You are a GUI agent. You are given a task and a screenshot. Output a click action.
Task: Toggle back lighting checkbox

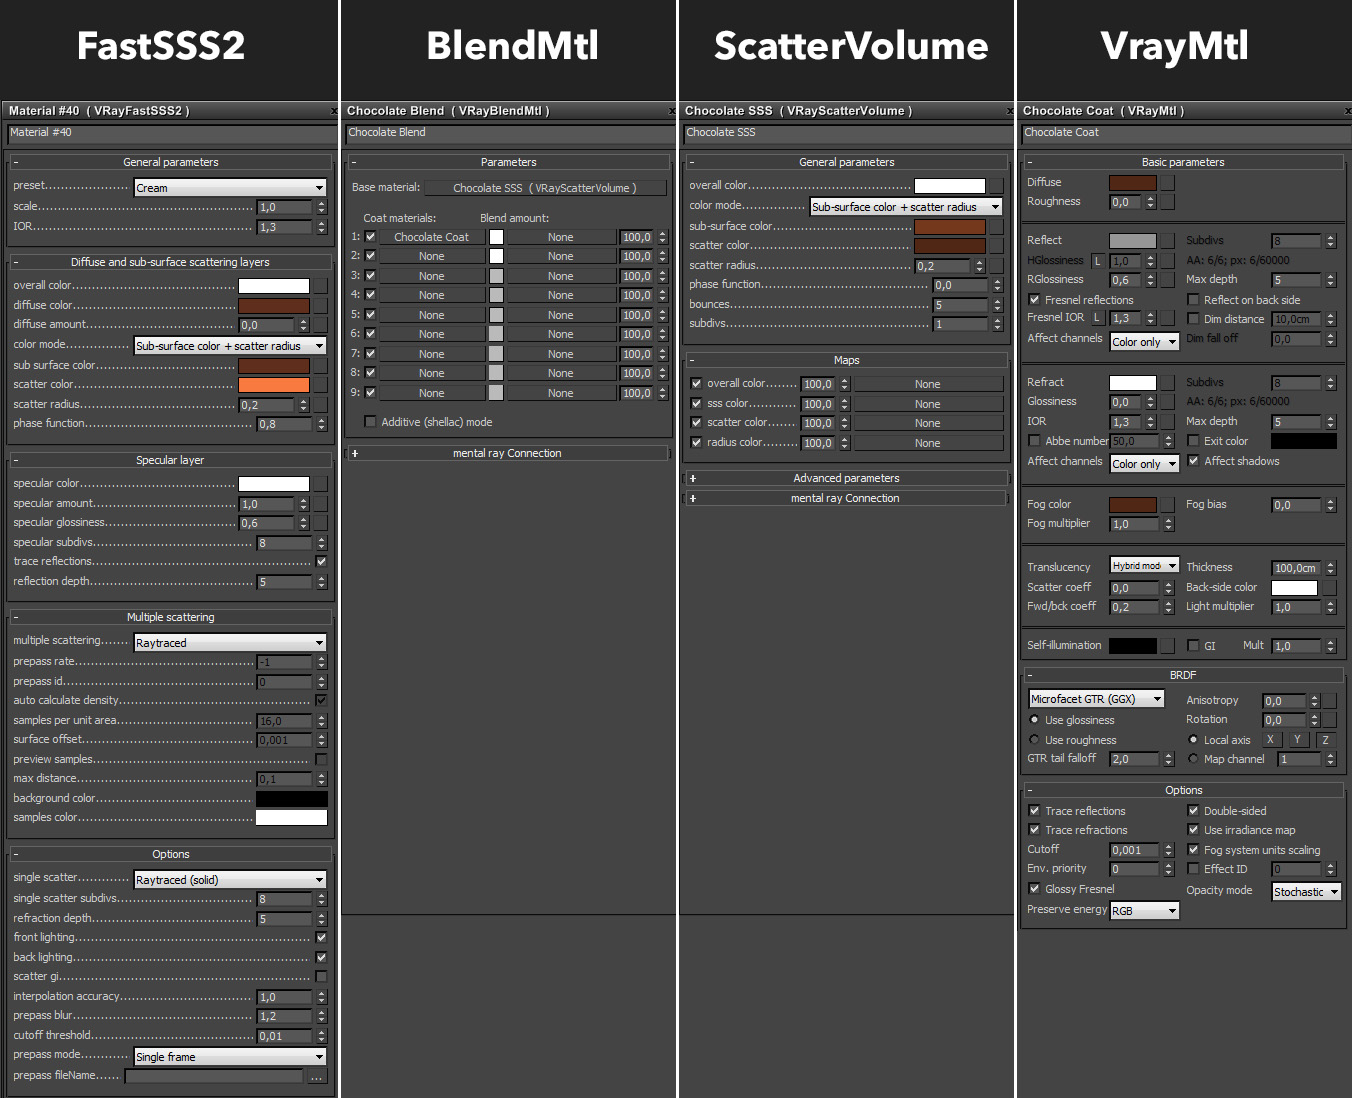coord(321,957)
